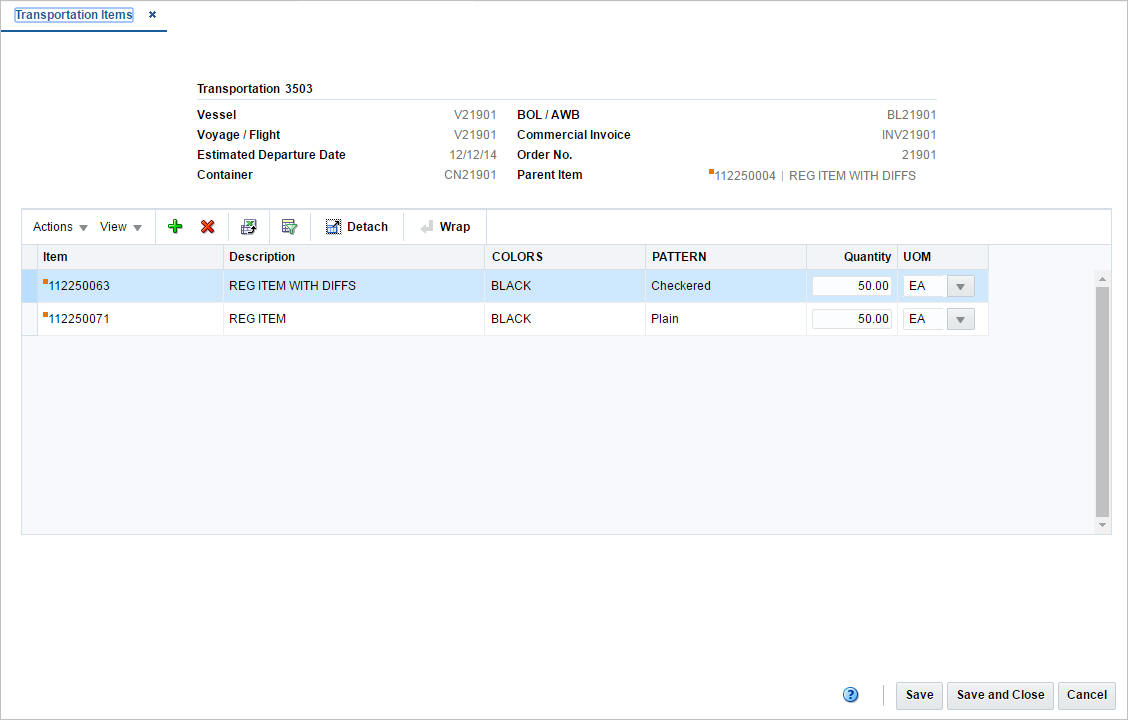The height and width of the screenshot is (720, 1128).
Task: Click the vertical scrollbar thumb
Action: tap(1102, 401)
